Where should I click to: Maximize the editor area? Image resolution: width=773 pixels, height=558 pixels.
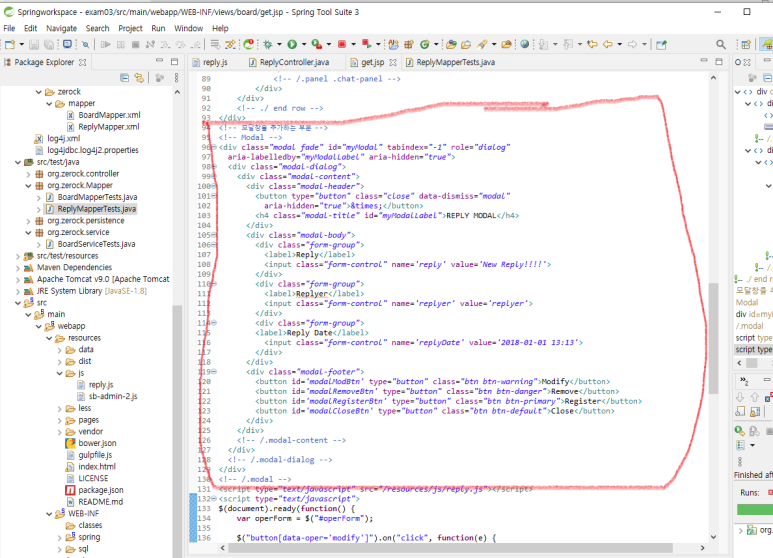tap(719, 61)
